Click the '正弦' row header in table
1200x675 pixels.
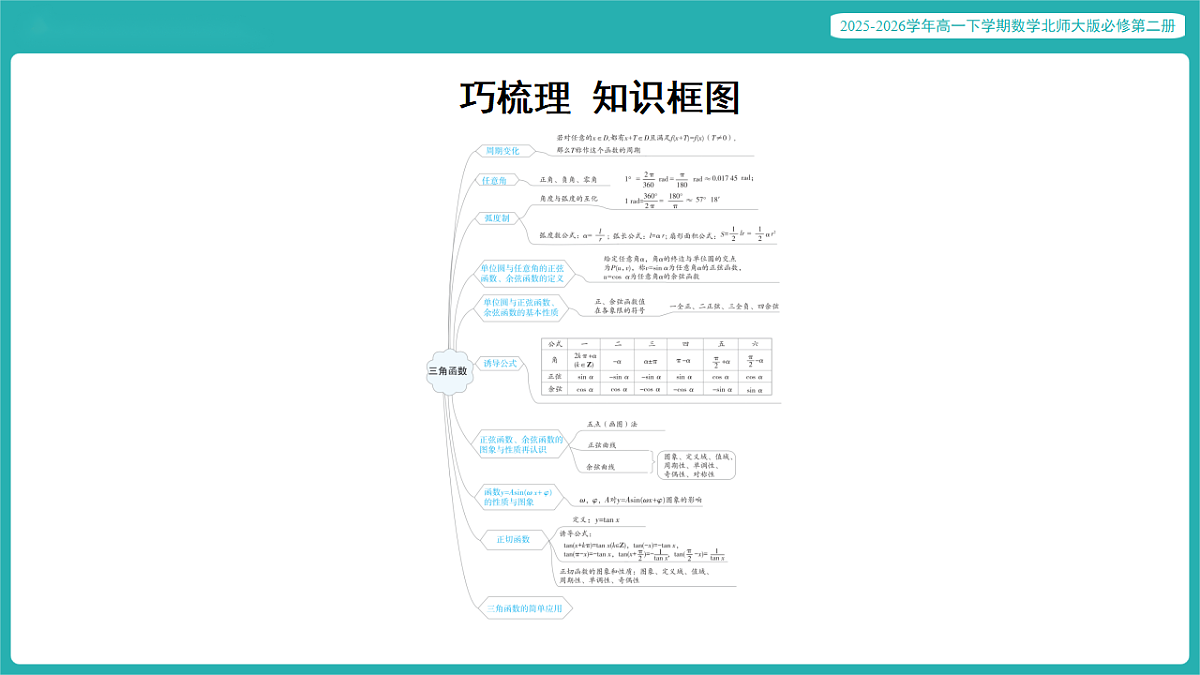pos(555,377)
